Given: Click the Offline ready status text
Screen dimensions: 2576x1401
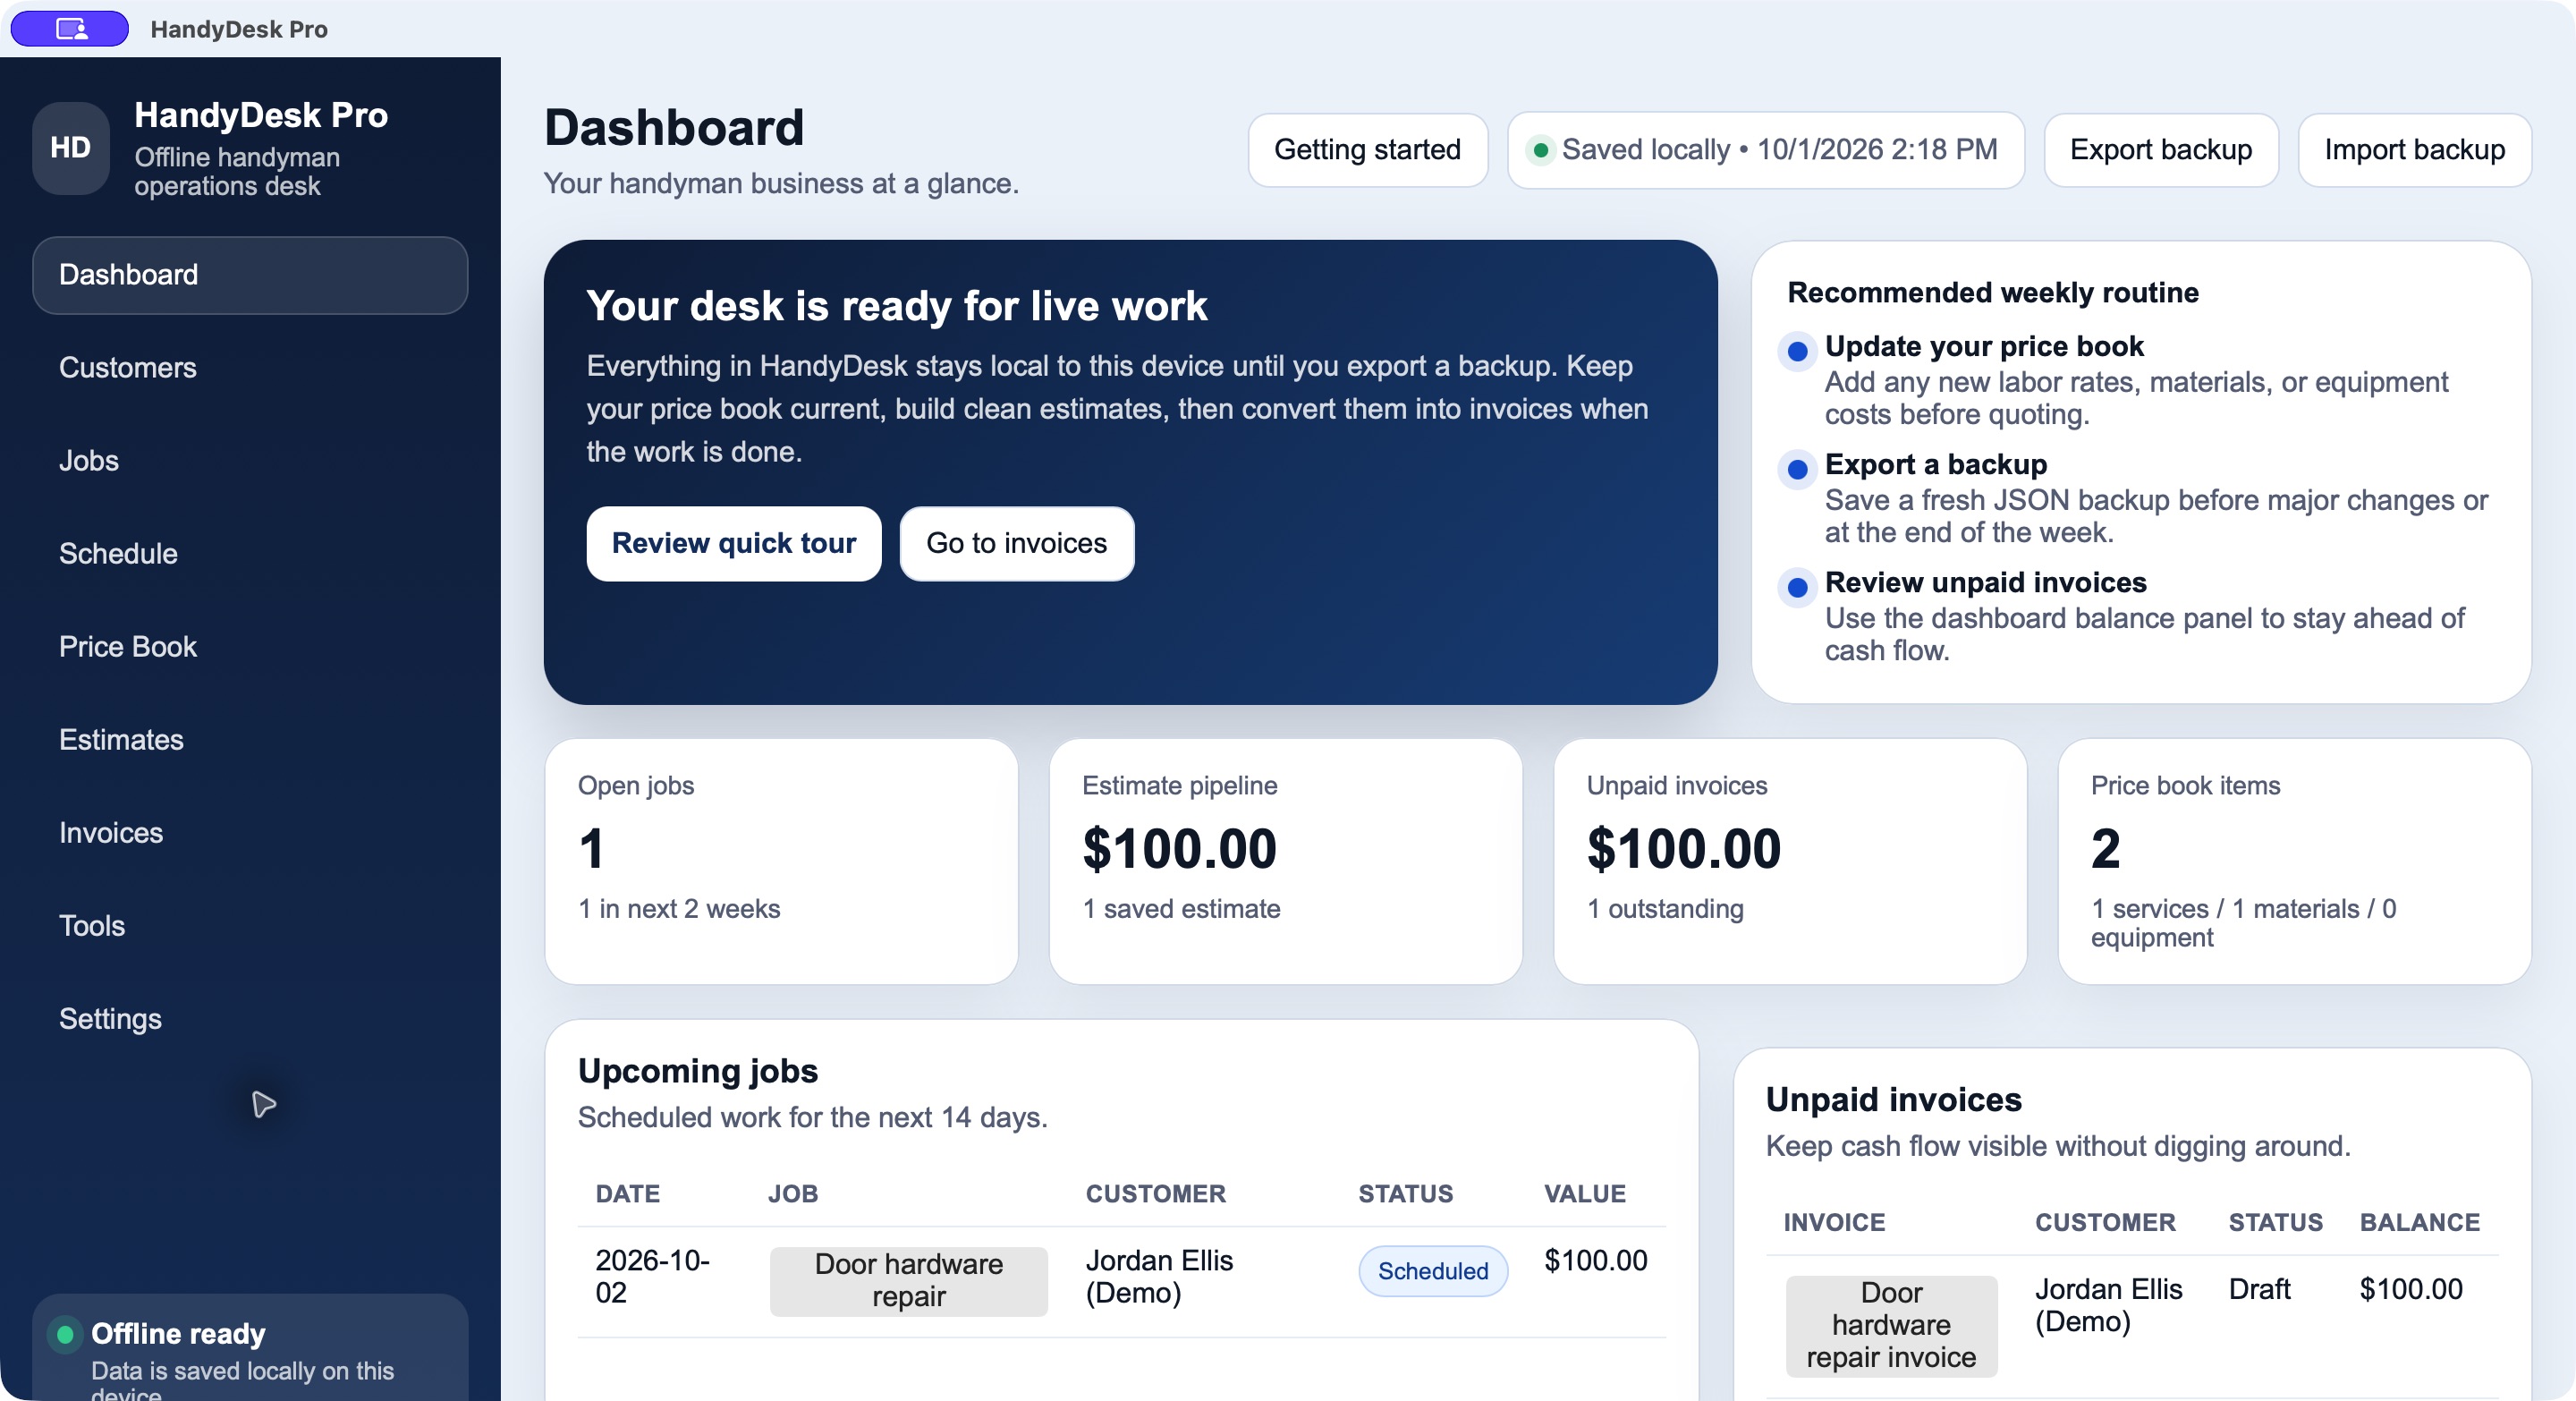Looking at the screenshot, I should coord(178,1333).
